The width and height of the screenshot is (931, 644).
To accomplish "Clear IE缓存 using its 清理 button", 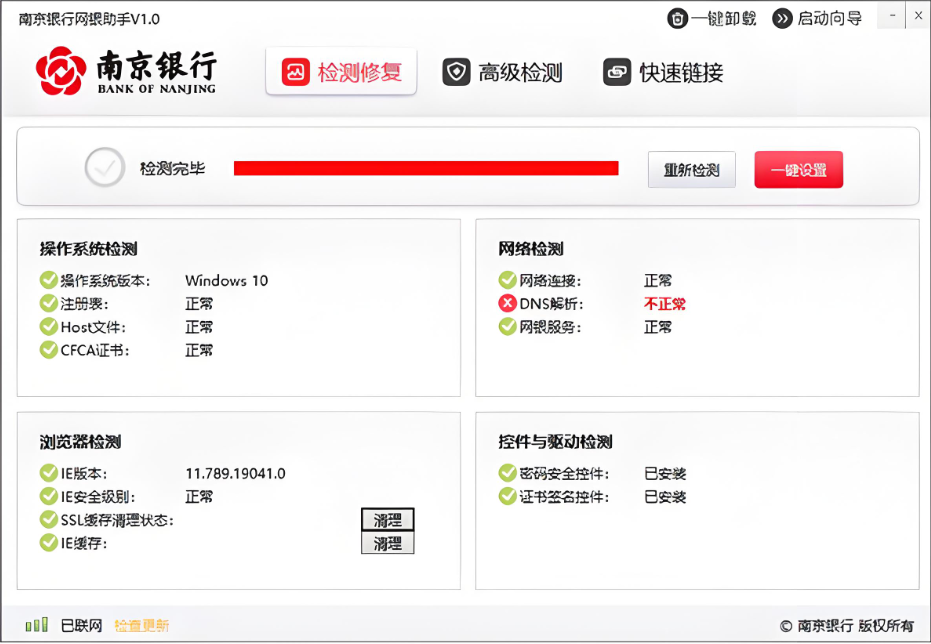I will coord(388,543).
